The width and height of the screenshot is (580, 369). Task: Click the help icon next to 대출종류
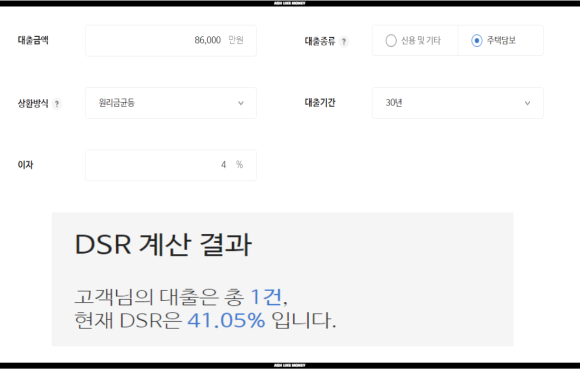pos(344,41)
